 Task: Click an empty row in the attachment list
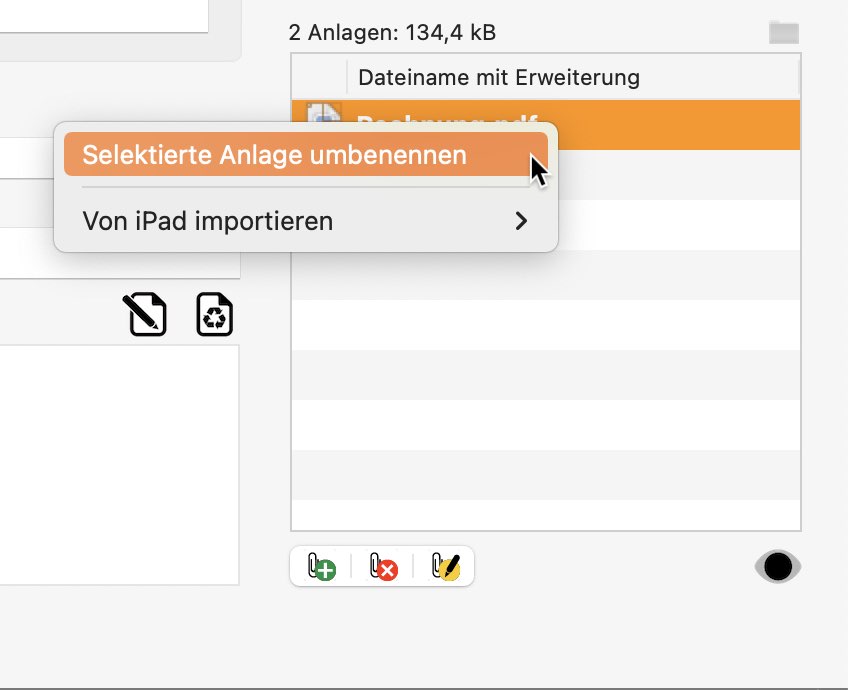pyautogui.click(x=545, y=375)
